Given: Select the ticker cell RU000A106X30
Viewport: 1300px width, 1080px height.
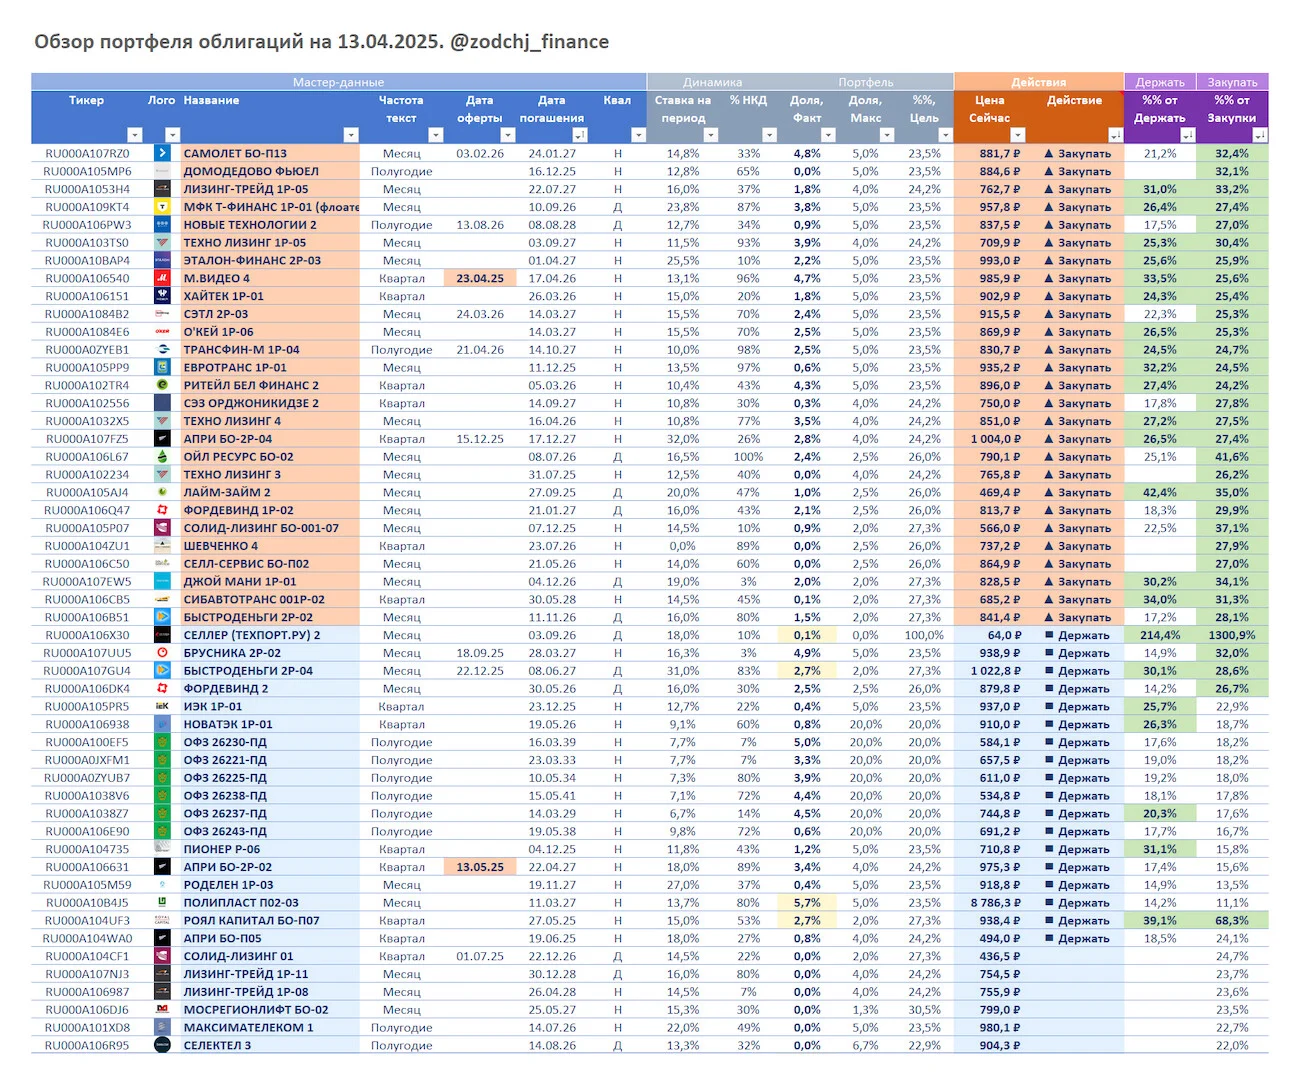Looking at the screenshot, I should (87, 635).
